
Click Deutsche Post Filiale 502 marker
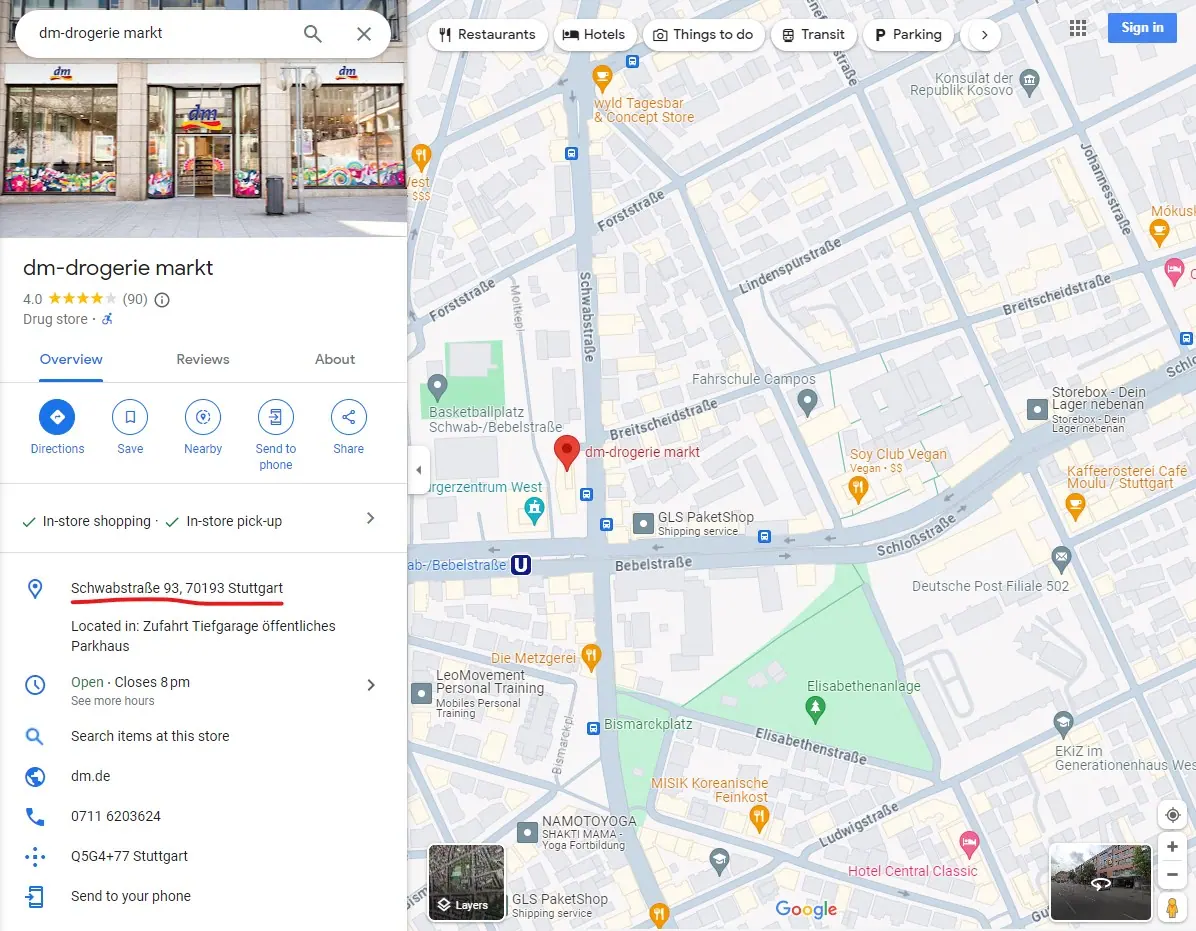[1062, 559]
